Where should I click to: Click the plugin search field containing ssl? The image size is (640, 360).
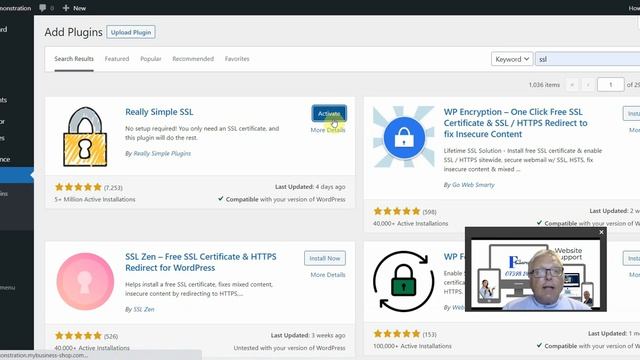587,59
